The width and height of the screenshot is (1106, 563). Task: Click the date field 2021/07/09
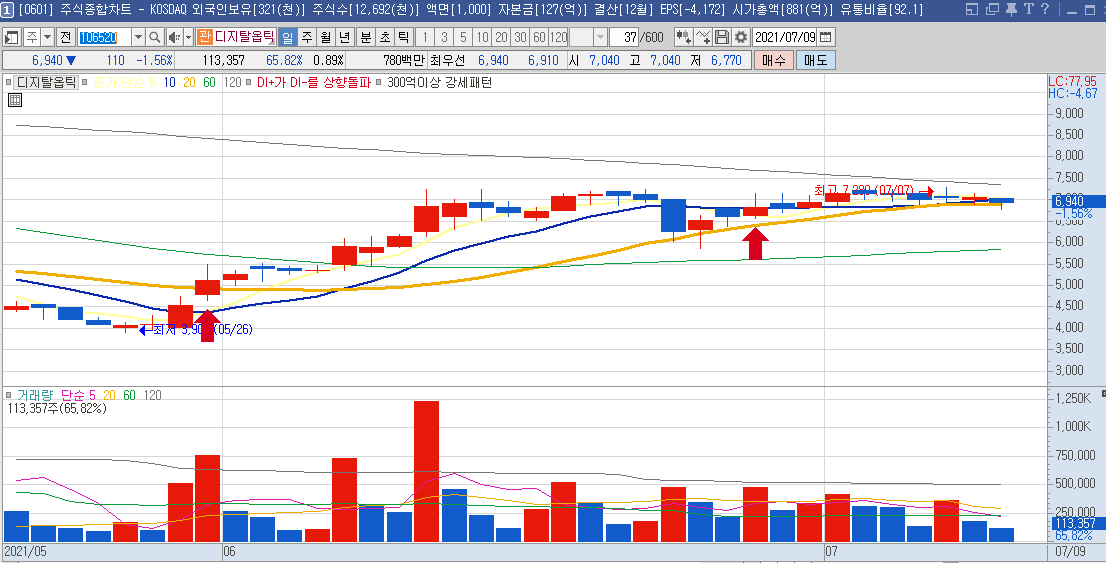[x=785, y=37]
